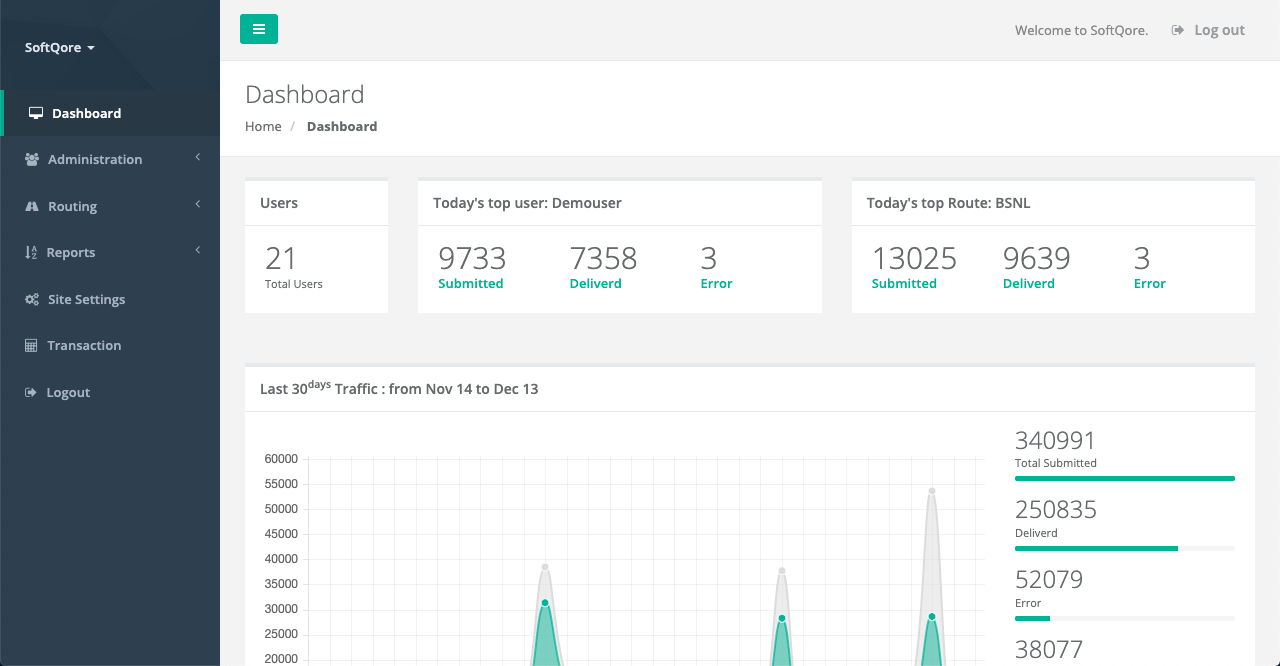This screenshot has width=1280, height=666.
Task: Click the Error progress bar in traffic panel
Action: 1125,619
